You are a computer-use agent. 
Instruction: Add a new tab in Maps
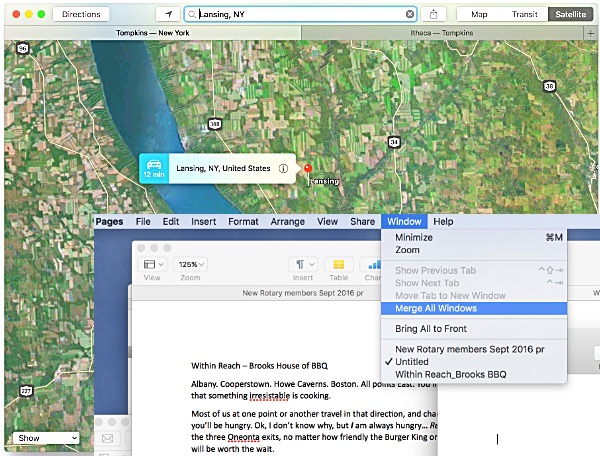592,33
